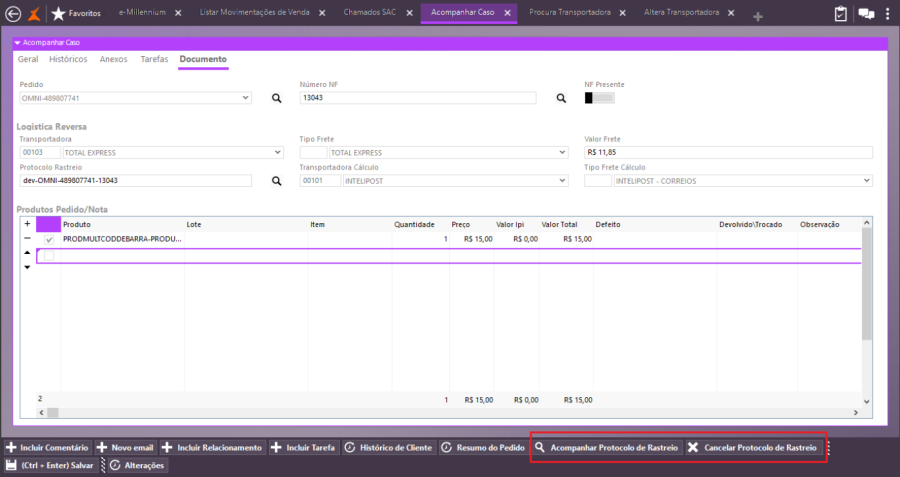Uncheck the PRODMULTCODDEBARRA product row checkbox
900x477 pixels.
[x=49, y=239]
